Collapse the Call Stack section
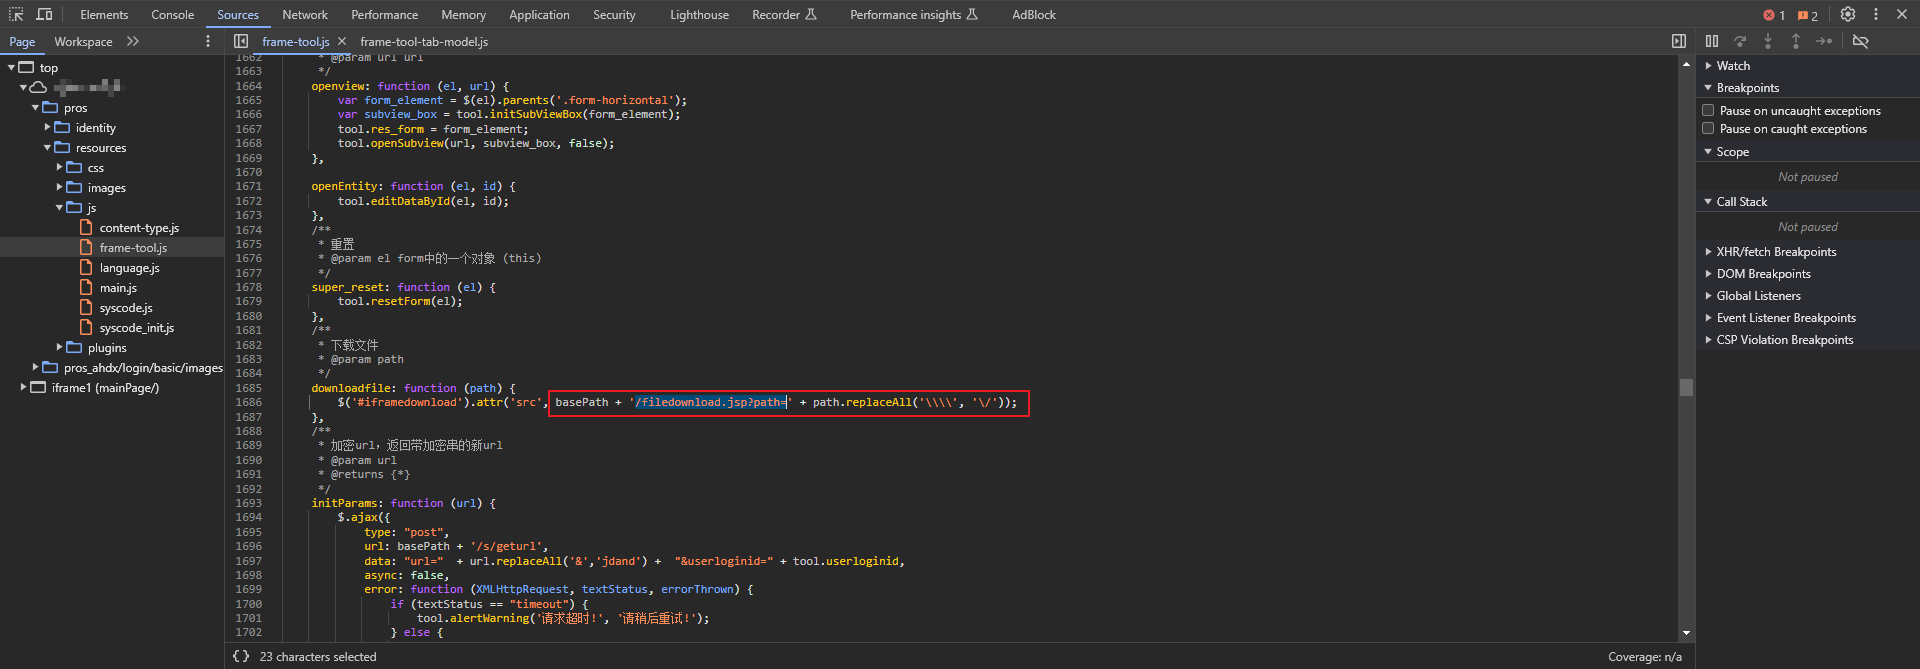This screenshot has width=1920, height=669. [1741, 202]
